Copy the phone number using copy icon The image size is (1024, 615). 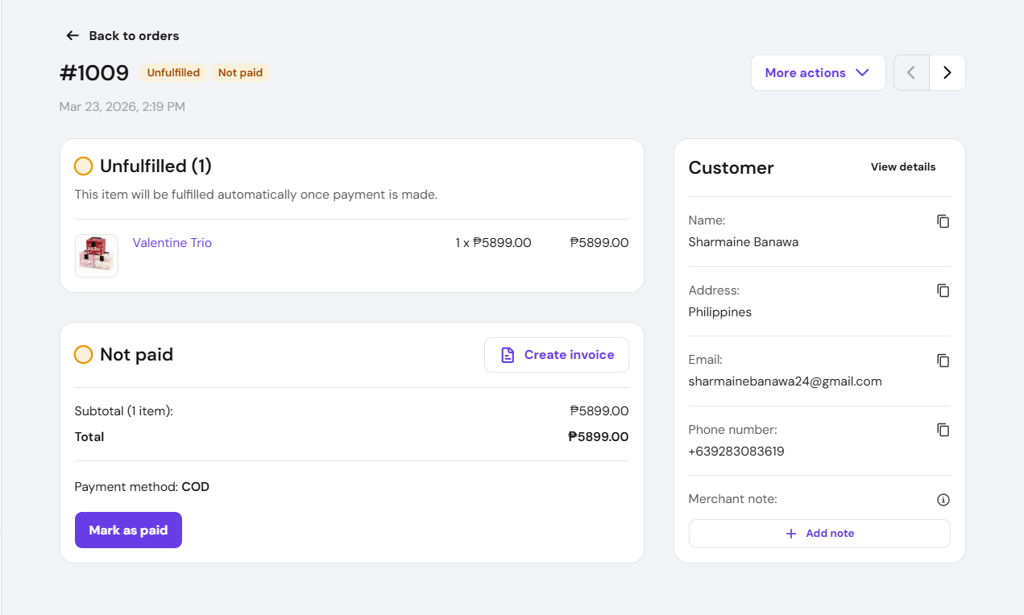tap(942, 430)
